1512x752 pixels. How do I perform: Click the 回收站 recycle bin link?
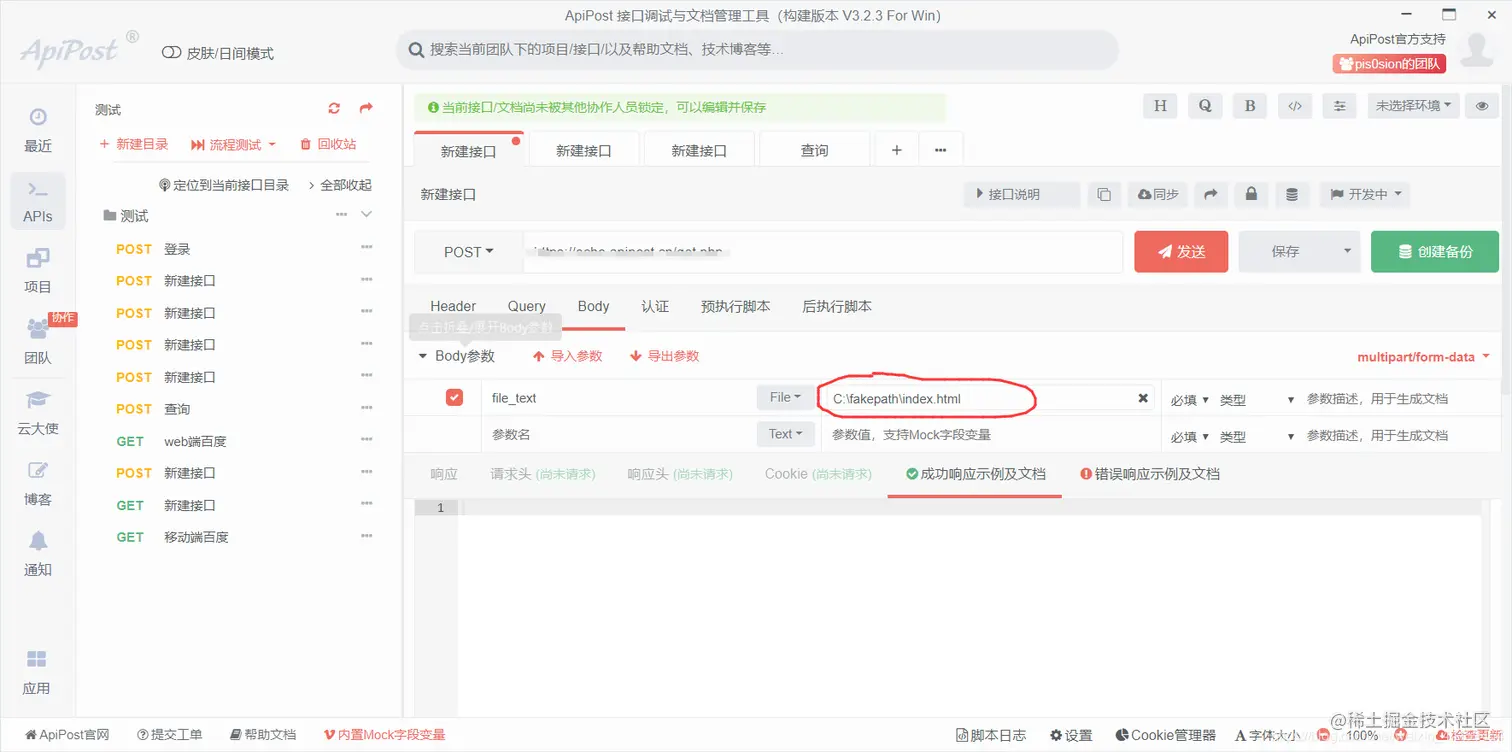(x=328, y=145)
